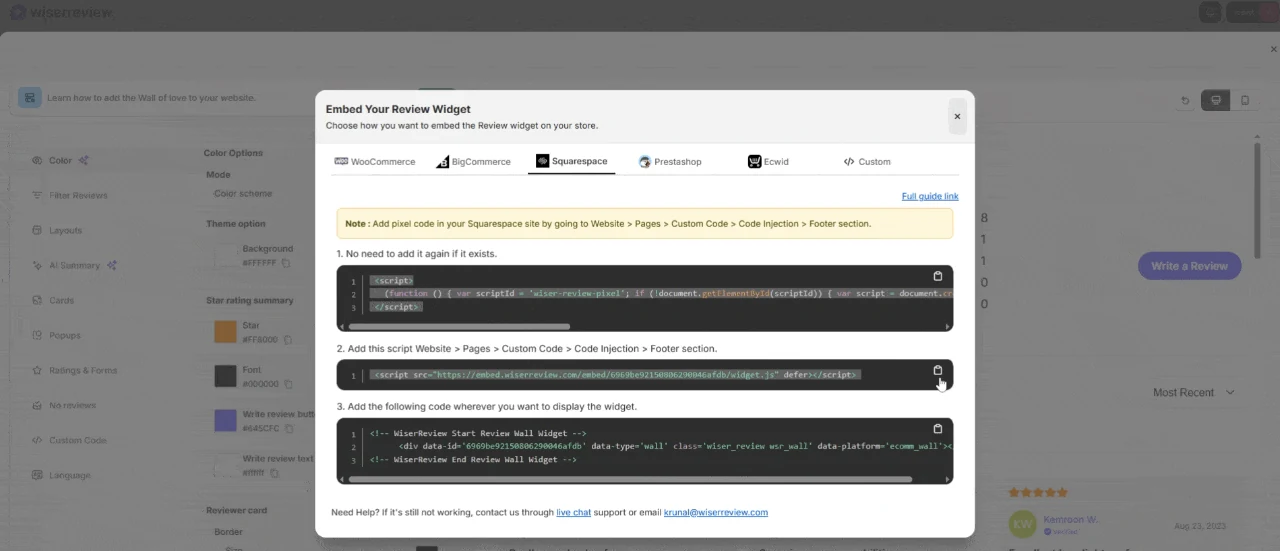Click the Wall of love guide icon
Viewport: 1280px width, 551px height.
pos(30,97)
